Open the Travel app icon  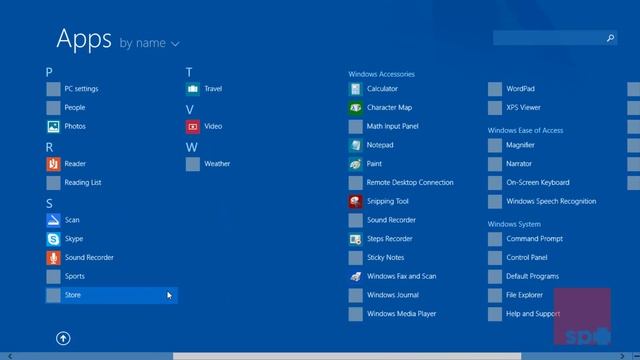[193, 89]
